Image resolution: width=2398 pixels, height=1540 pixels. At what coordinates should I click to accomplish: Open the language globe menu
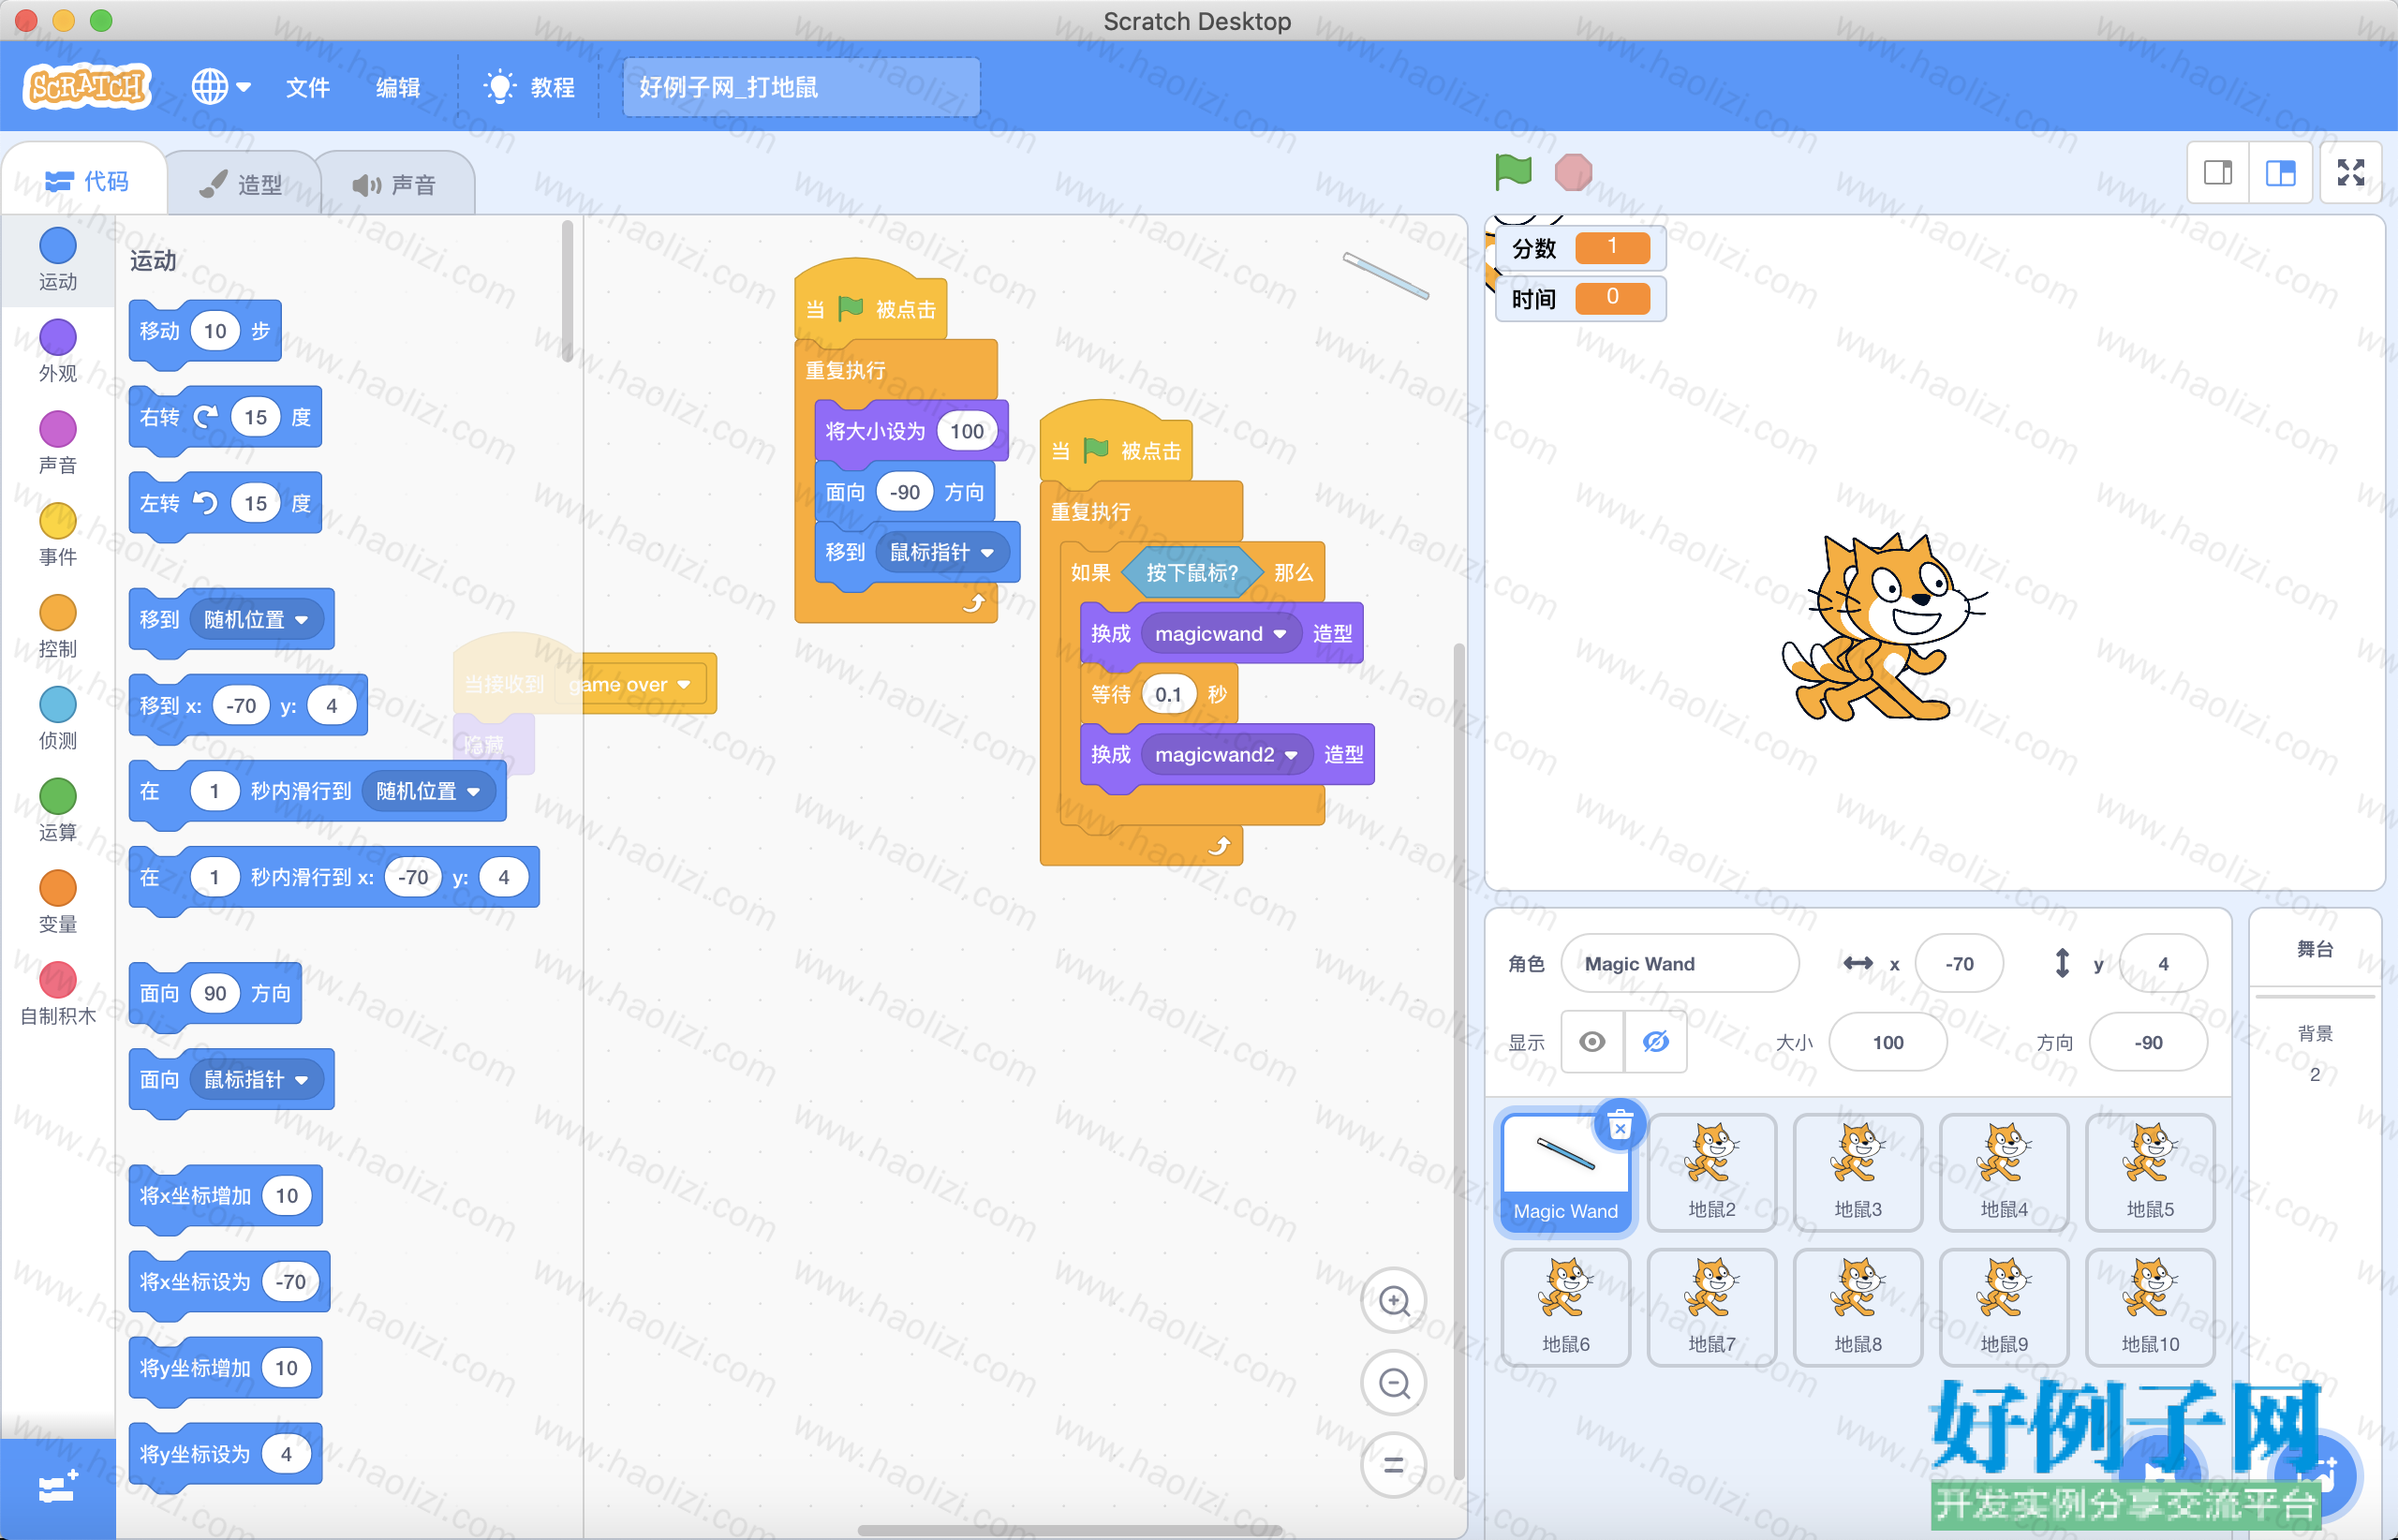pyautogui.click(x=220, y=87)
